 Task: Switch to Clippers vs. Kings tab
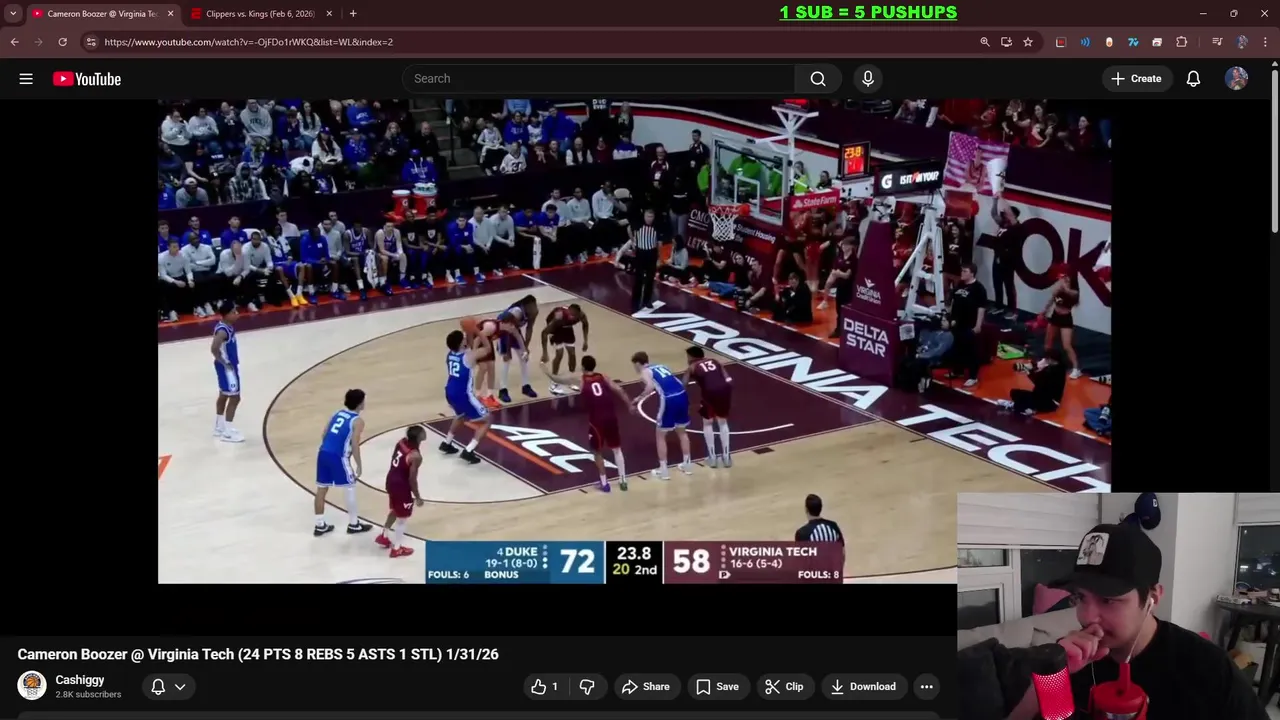260,14
